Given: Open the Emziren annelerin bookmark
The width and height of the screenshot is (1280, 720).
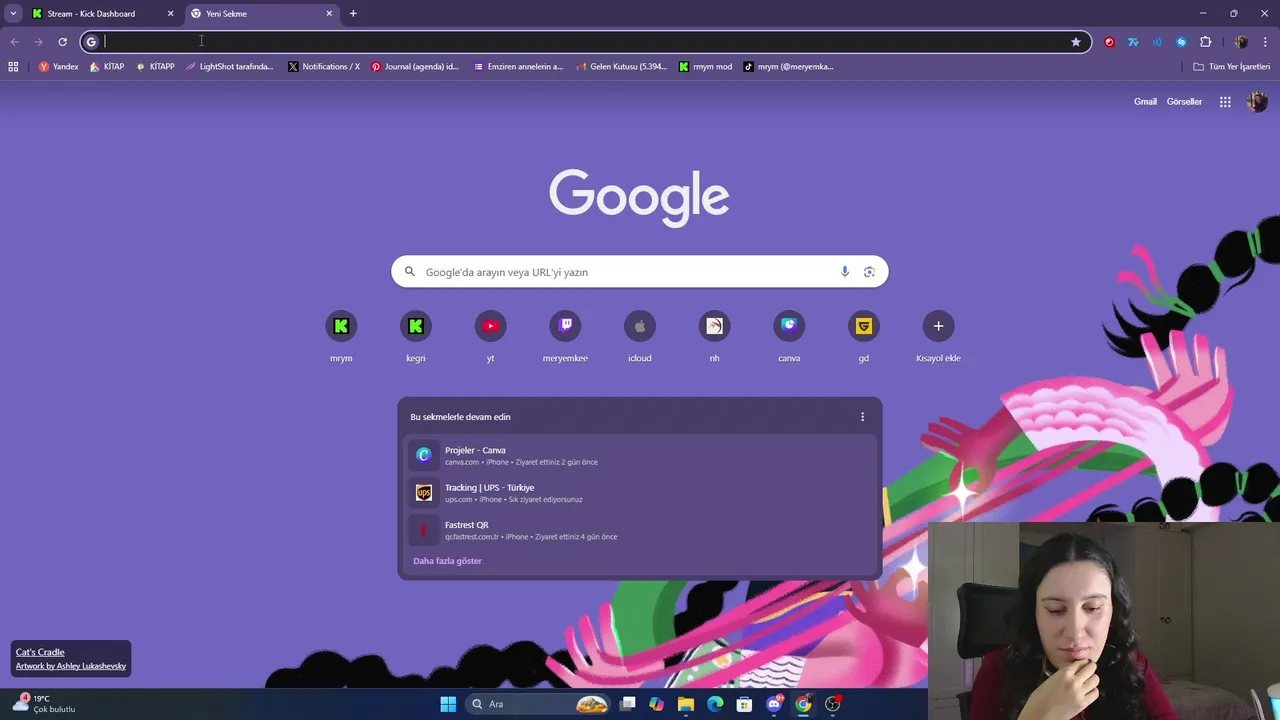Looking at the screenshot, I should pos(518,67).
